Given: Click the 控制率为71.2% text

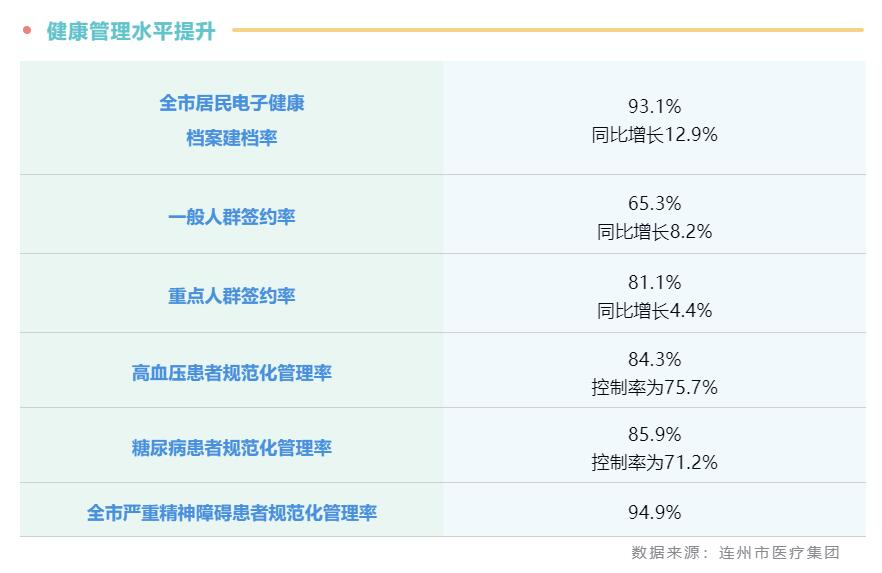Looking at the screenshot, I should click(x=654, y=462).
